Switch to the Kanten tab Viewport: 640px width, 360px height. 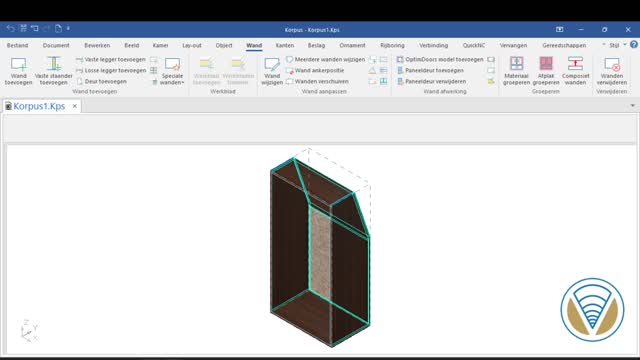pyautogui.click(x=284, y=45)
